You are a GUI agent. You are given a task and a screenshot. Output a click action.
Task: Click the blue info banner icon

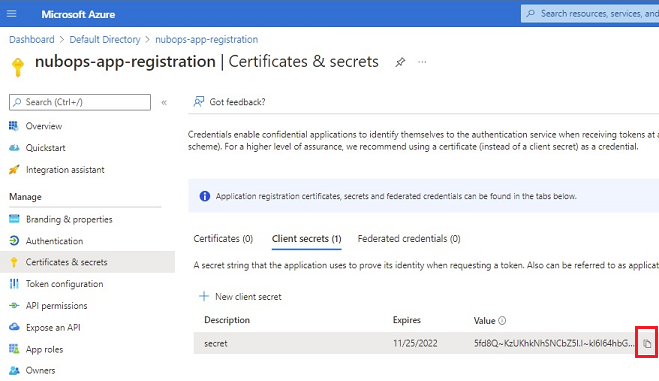(205, 196)
